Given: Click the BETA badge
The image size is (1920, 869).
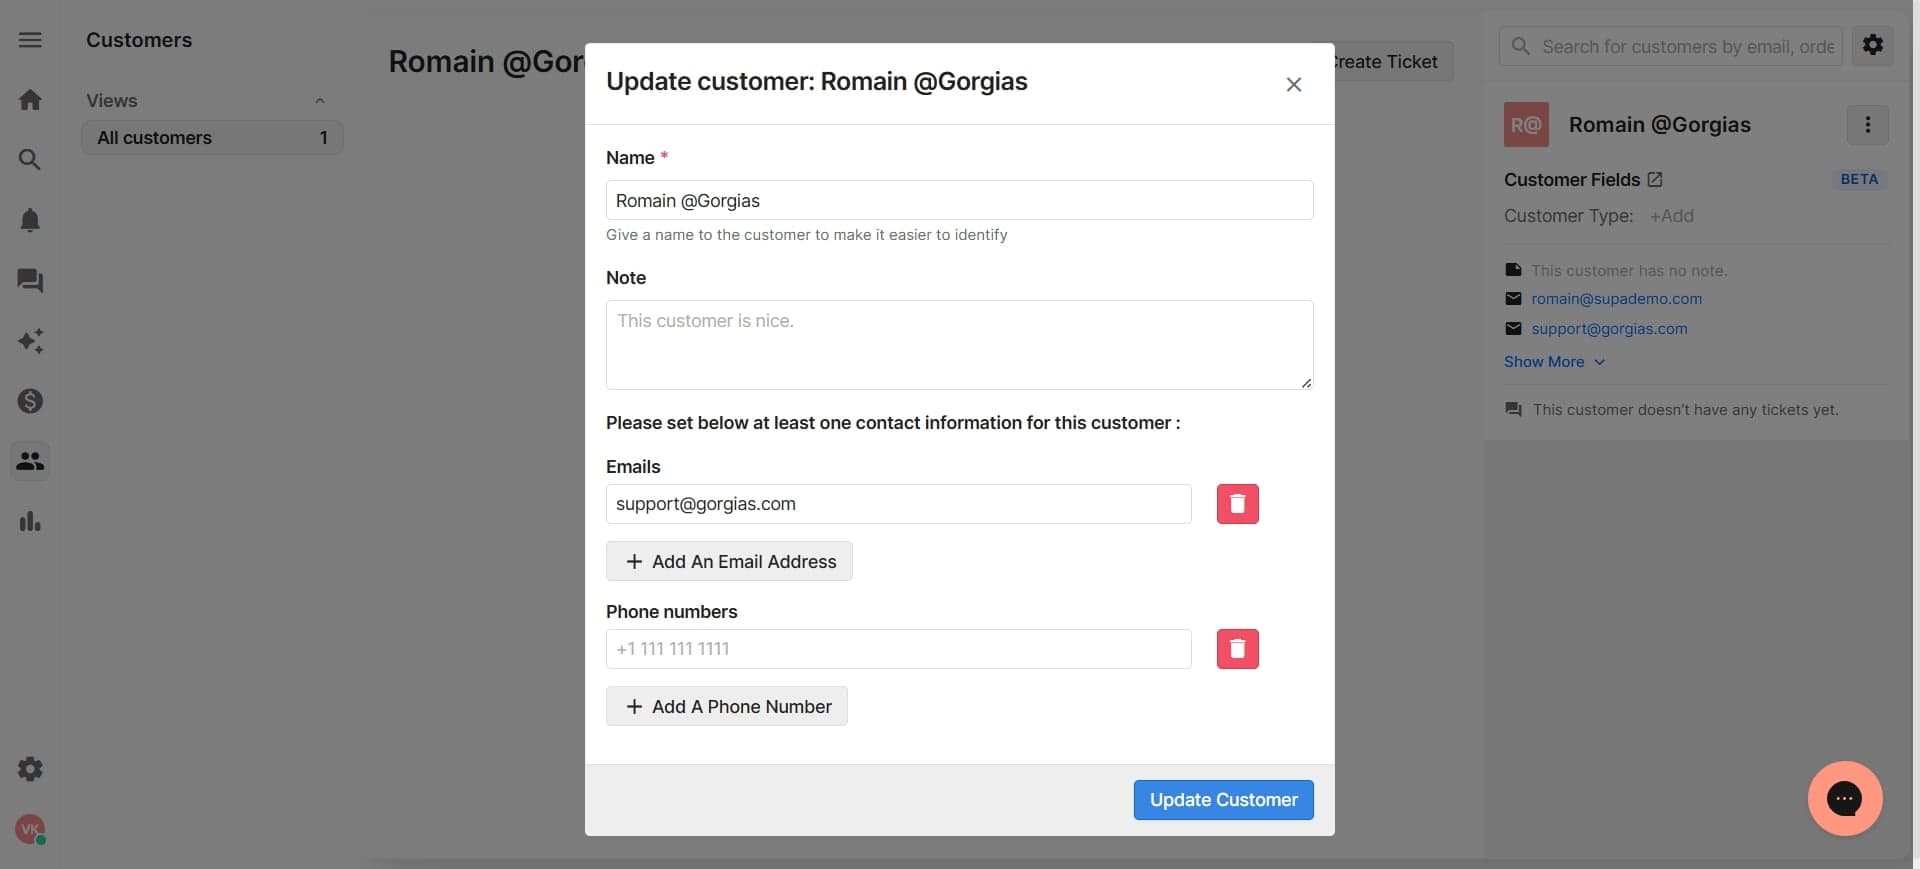Looking at the screenshot, I should (1859, 180).
